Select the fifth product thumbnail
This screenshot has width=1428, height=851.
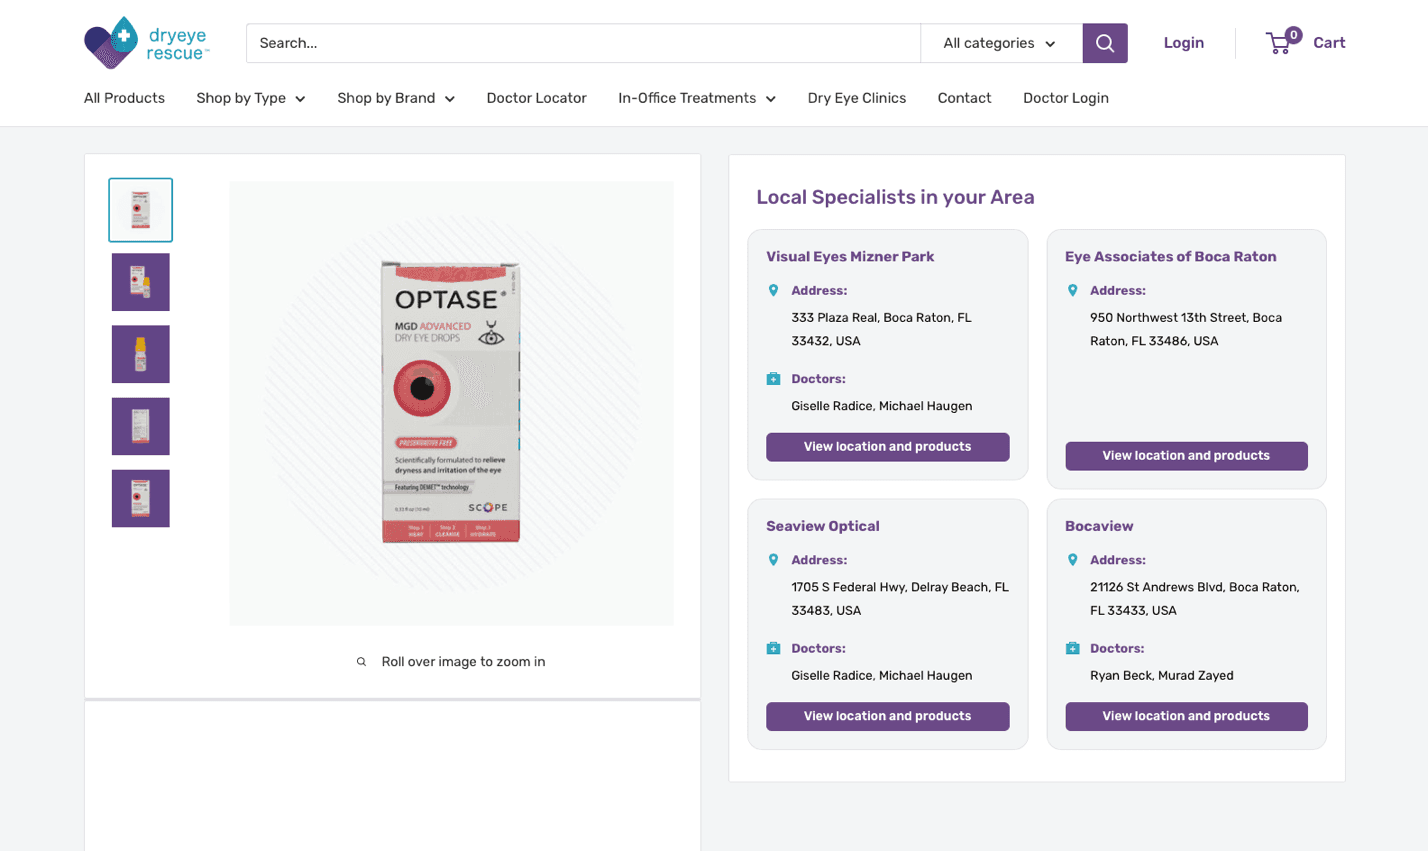coord(141,498)
